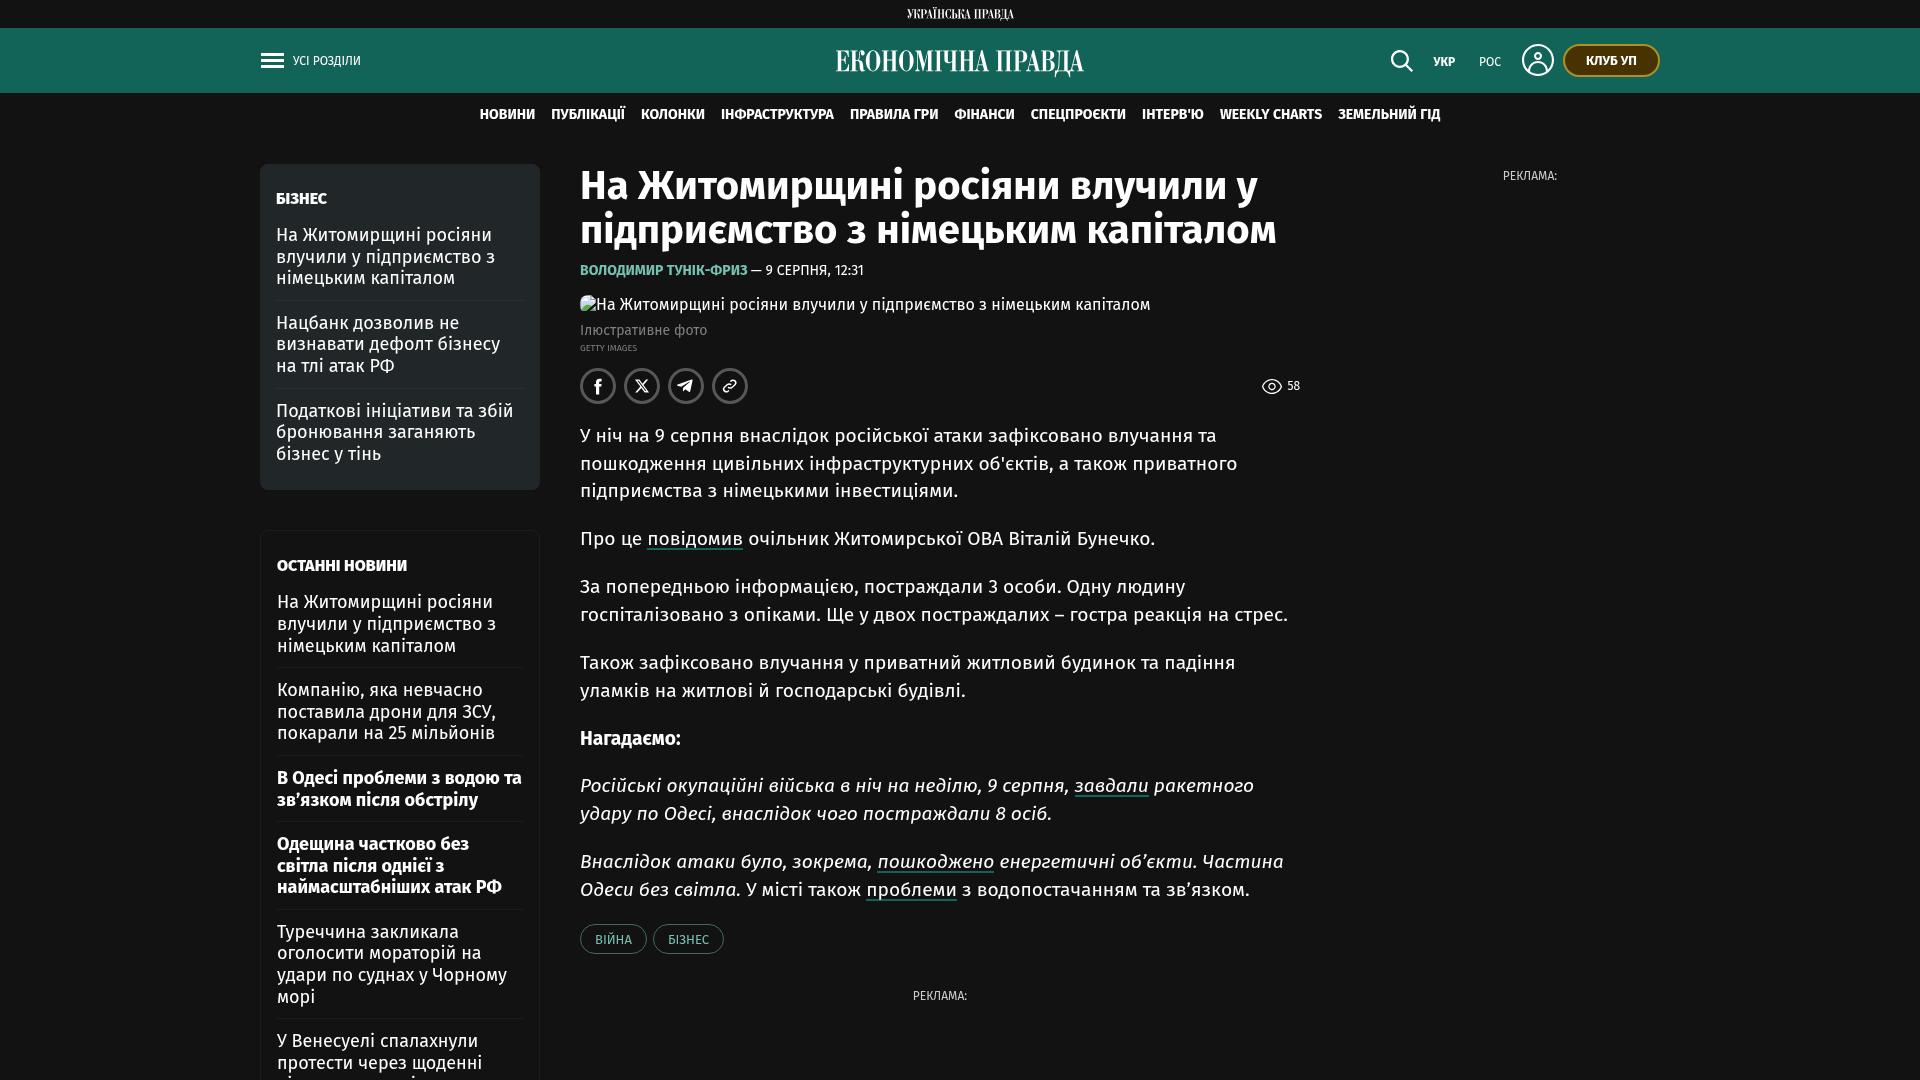Open Фінанси section

(x=984, y=115)
